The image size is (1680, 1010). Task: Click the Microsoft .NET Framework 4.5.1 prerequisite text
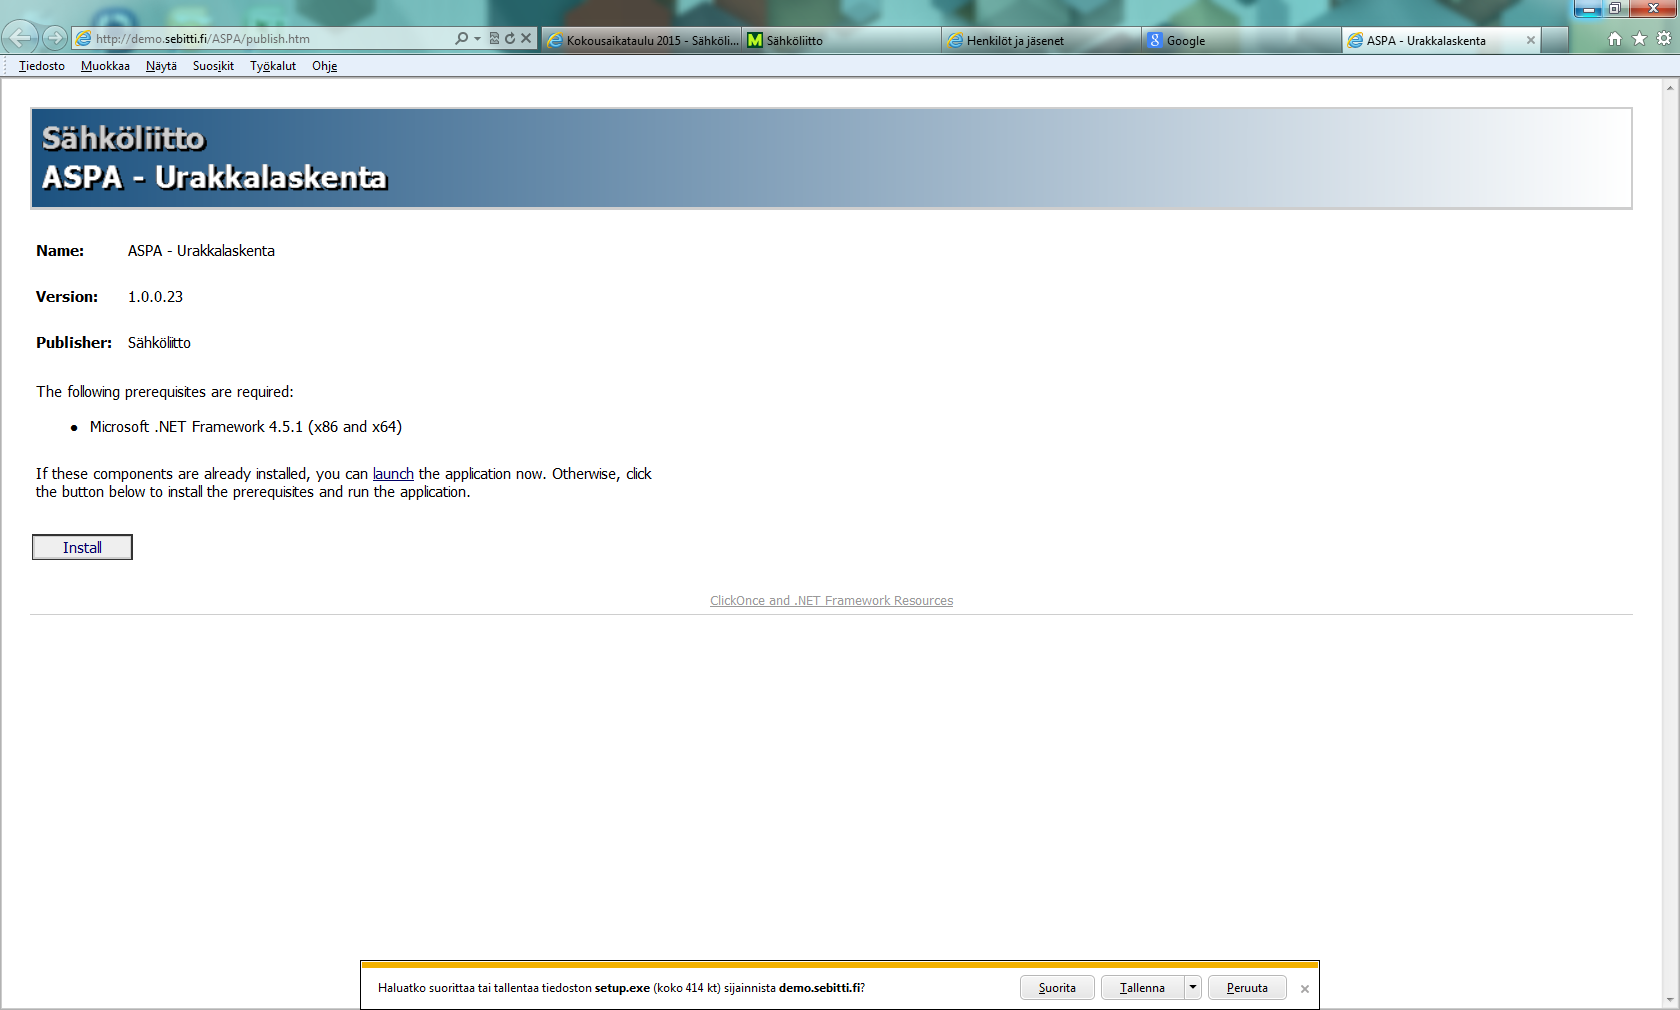click(246, 427)
